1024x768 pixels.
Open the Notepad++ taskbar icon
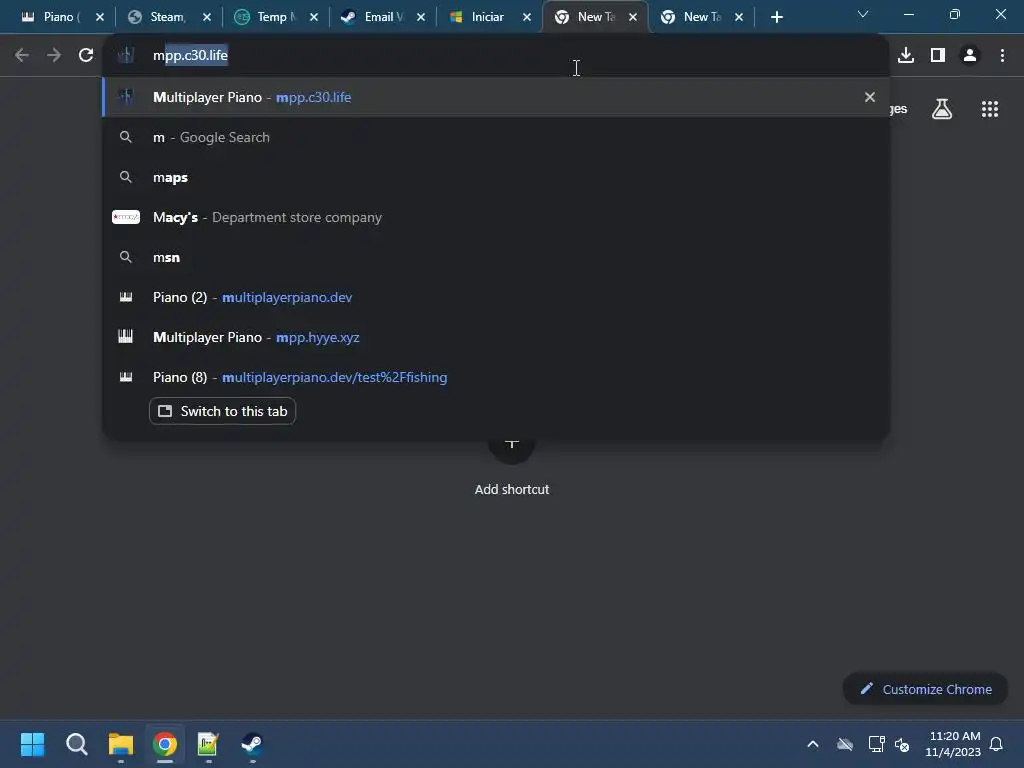point(208,744)
